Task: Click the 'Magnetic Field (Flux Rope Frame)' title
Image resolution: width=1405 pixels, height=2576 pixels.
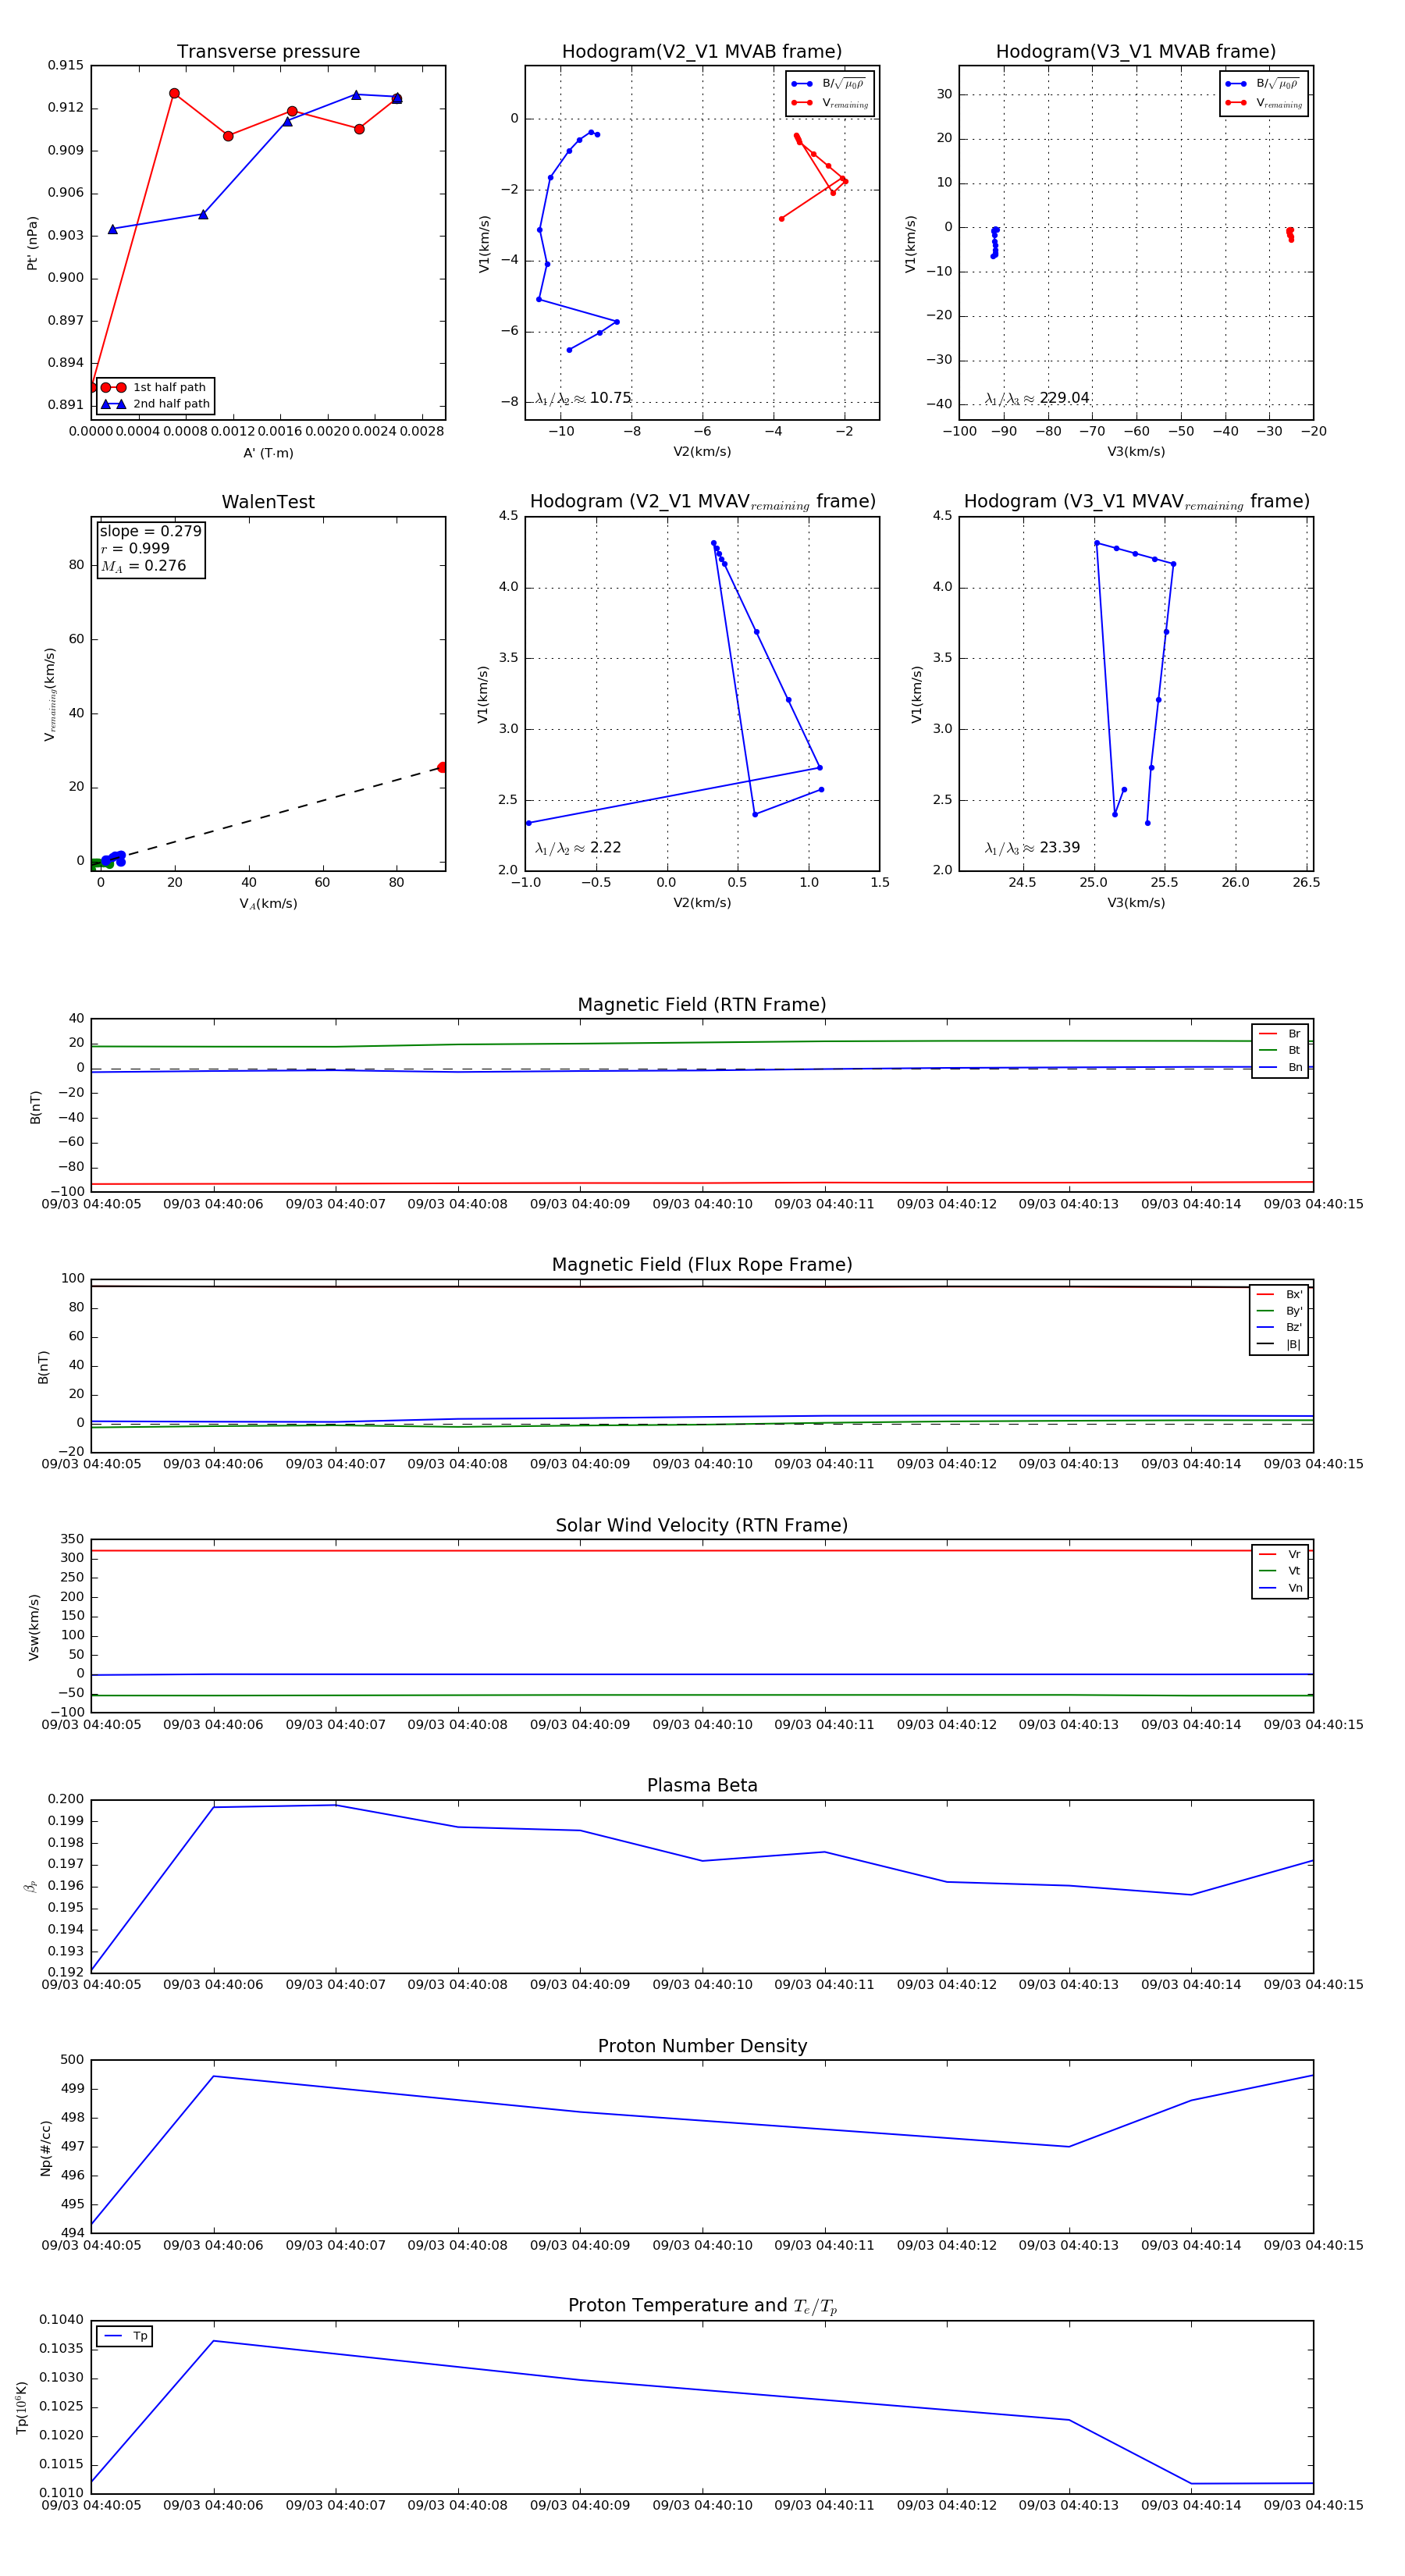Action: click(702, 1265)
